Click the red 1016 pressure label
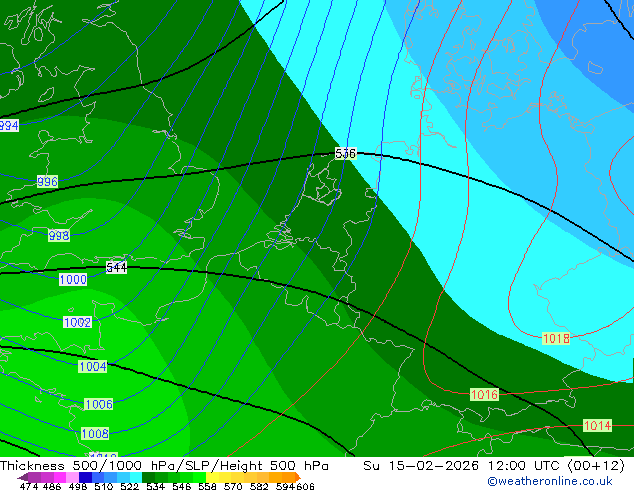Viewport: 634px width, 490px height. click(484, 395)
